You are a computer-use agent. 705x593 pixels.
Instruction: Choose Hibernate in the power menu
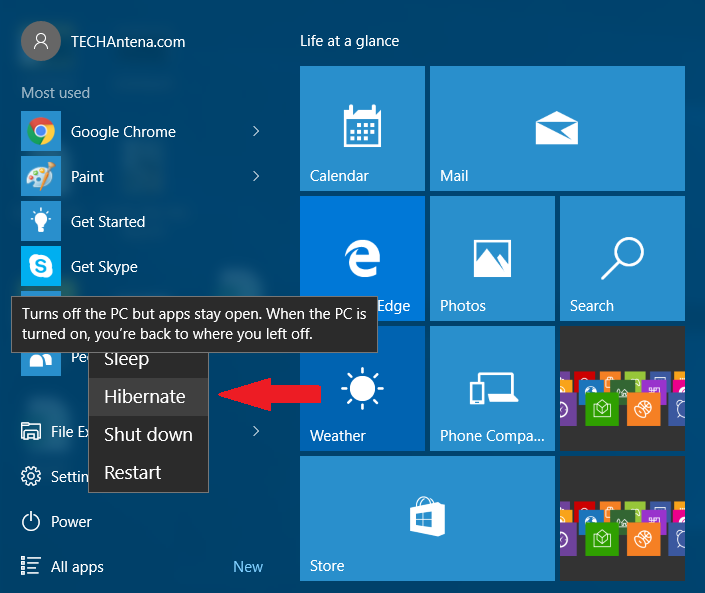tap(149, 397)
